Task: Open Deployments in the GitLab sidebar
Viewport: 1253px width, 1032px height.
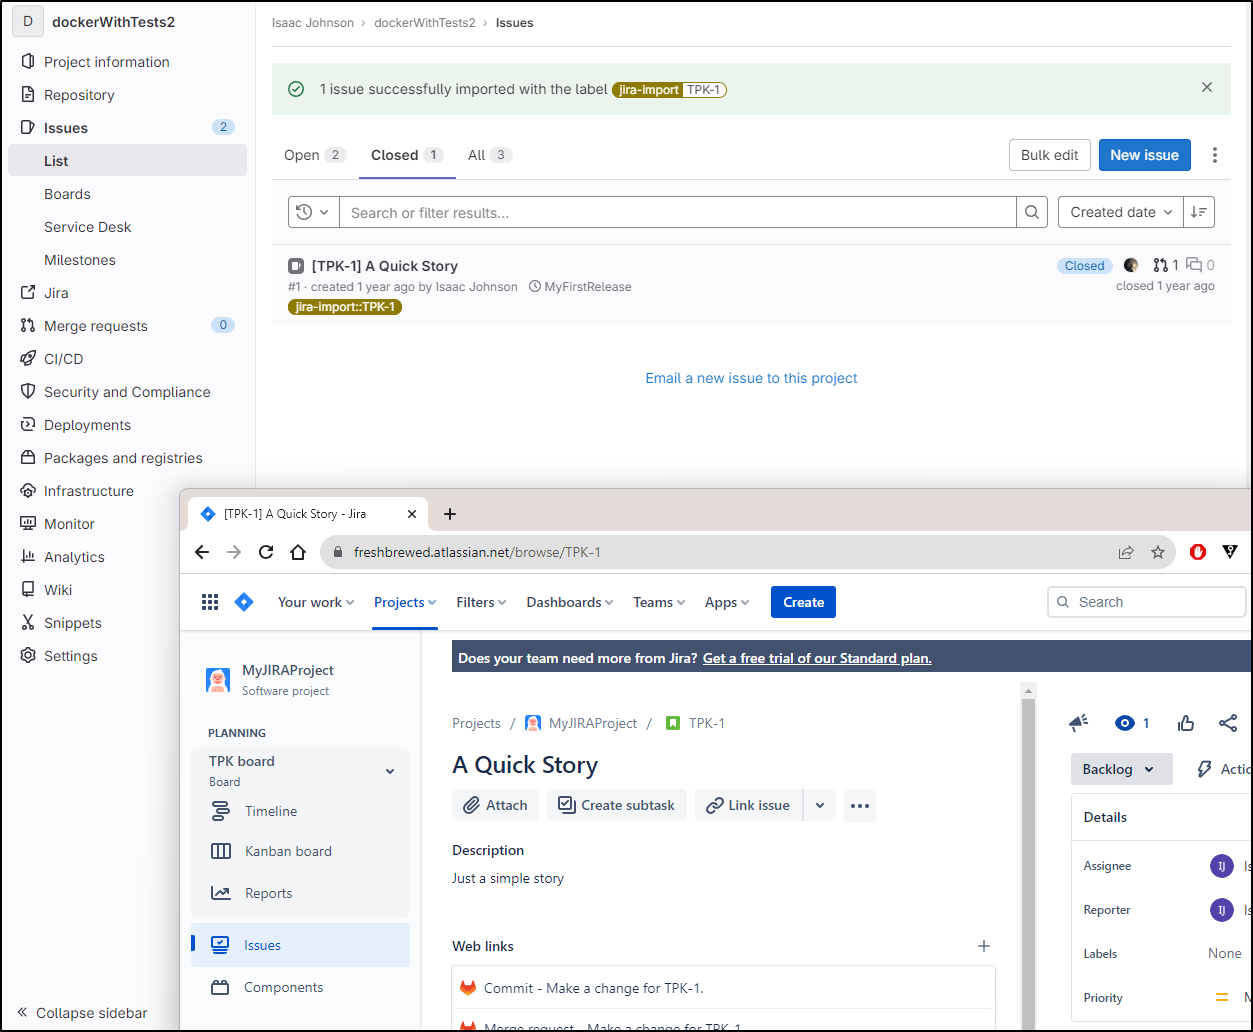Action: pyautogui.click(x=127, y=425)
